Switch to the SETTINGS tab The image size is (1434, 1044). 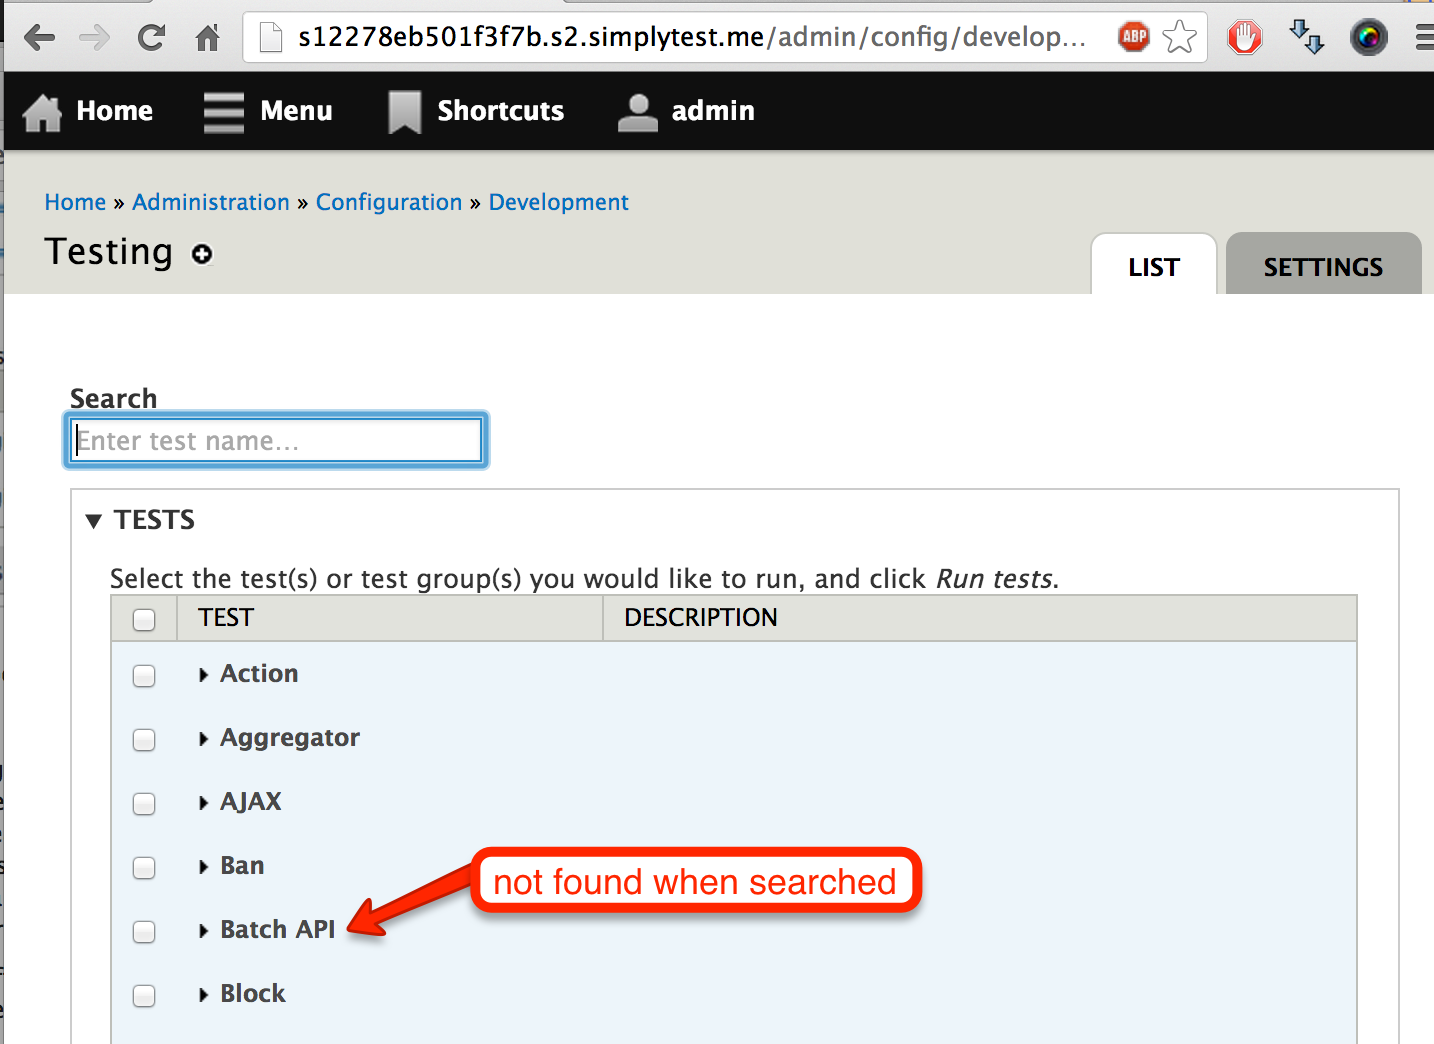(1322, 266)
